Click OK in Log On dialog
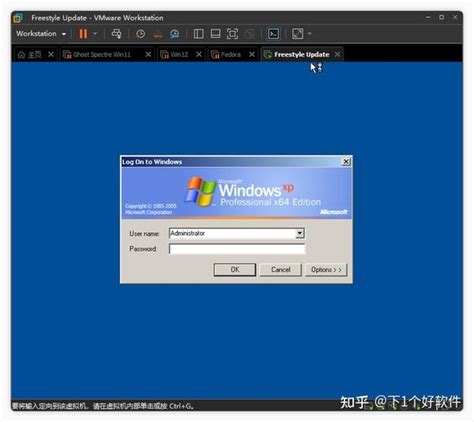The height and width of the screenshot is (422, 474). [x=235, y=269]
